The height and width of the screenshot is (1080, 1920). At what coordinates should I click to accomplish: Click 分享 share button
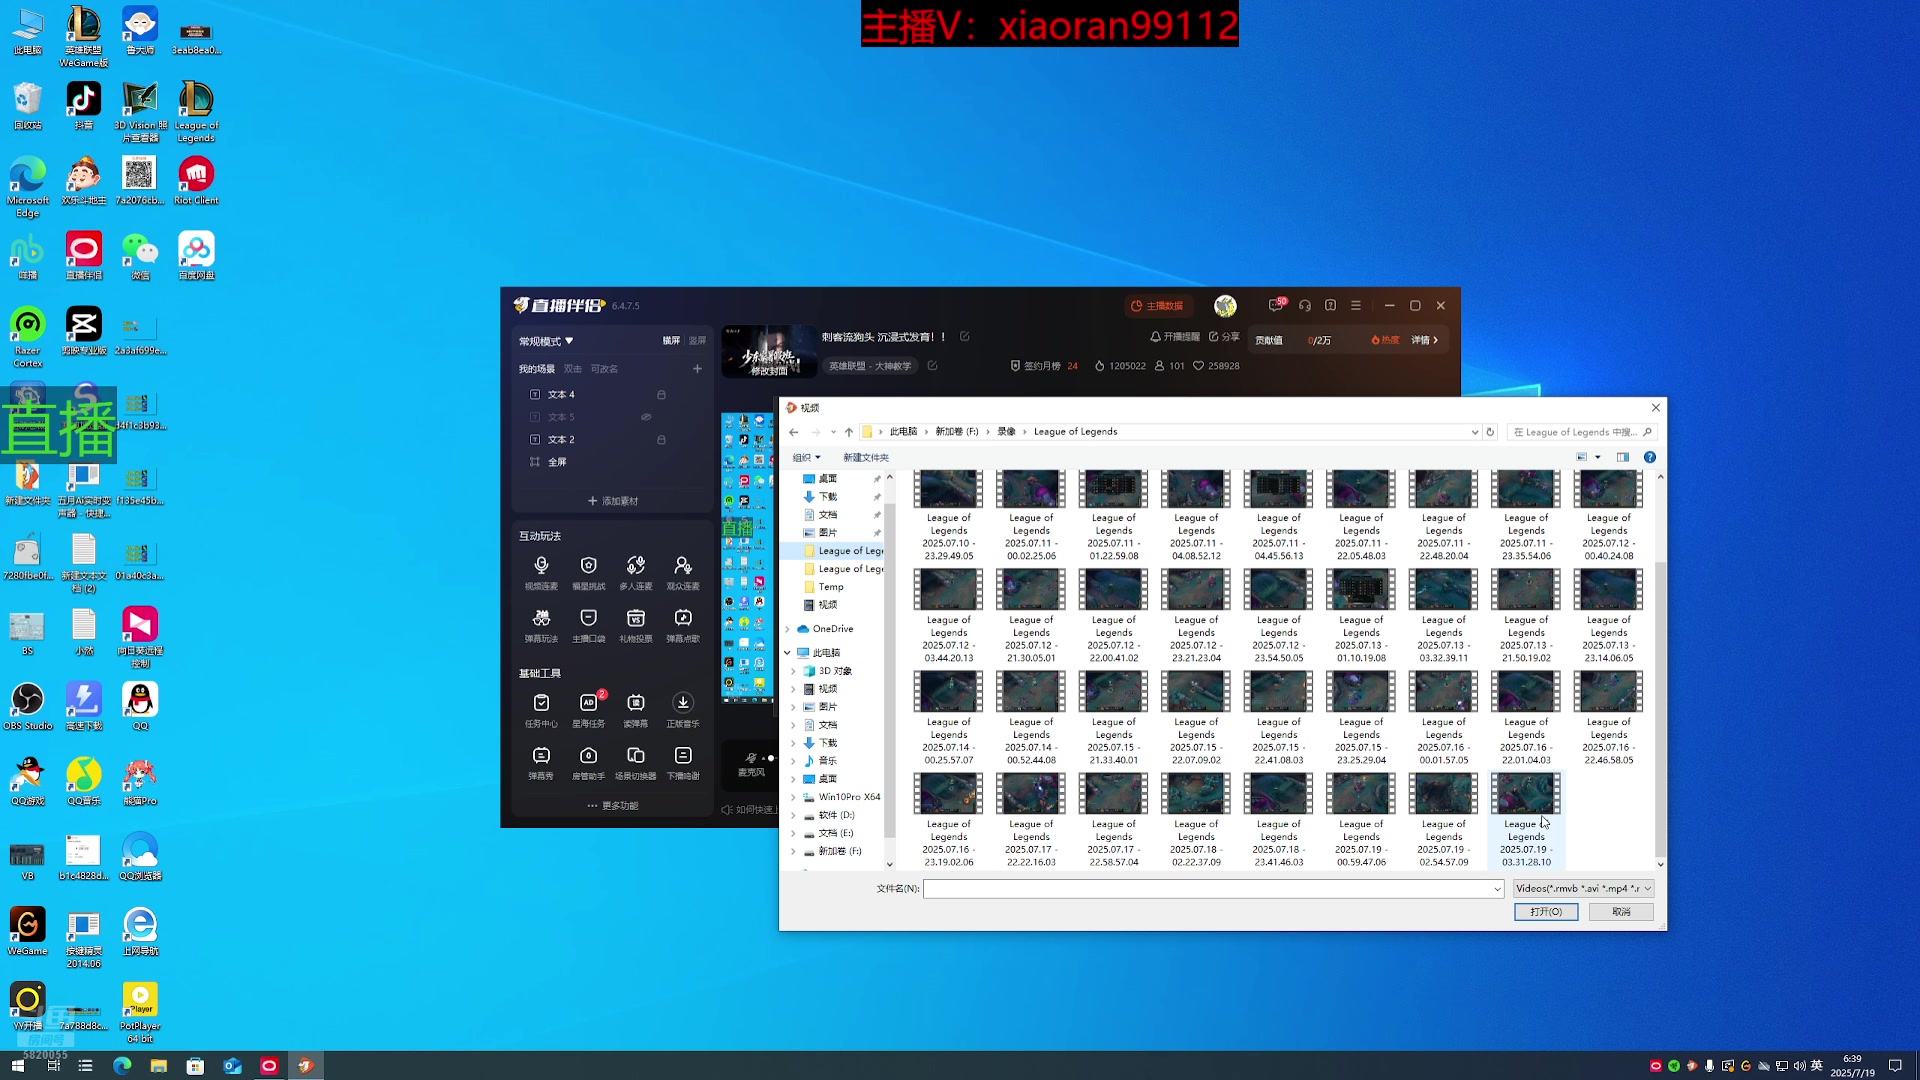coord(1224,337)
